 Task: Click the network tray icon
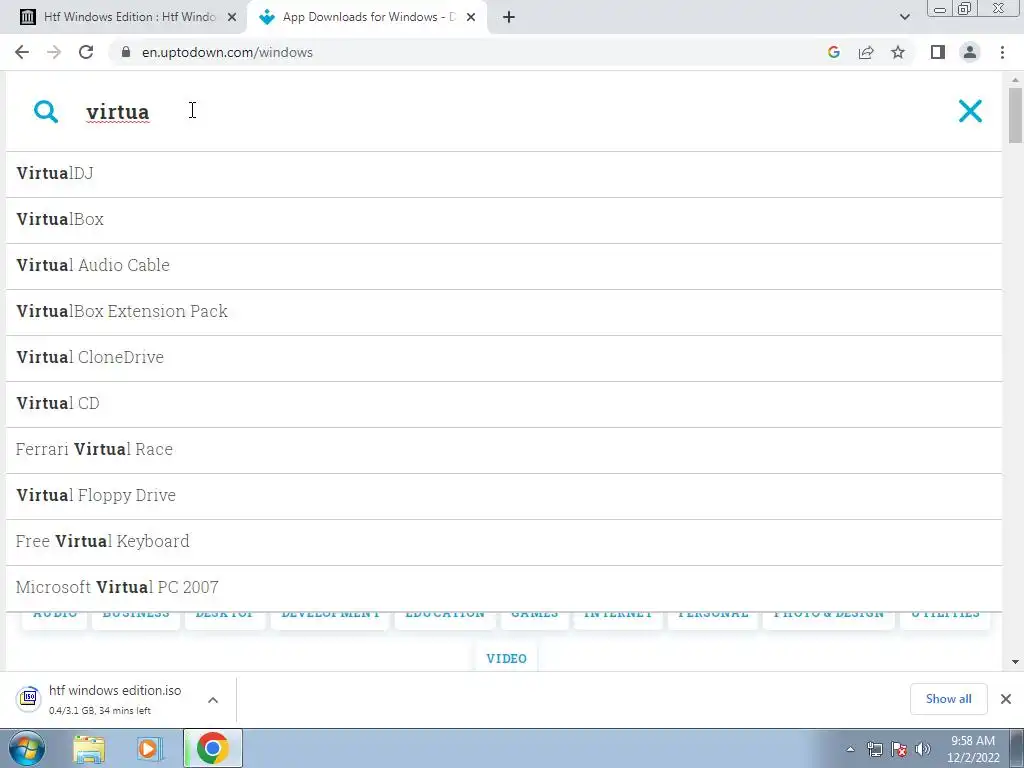pyautogui.click(x=874, y=749)
